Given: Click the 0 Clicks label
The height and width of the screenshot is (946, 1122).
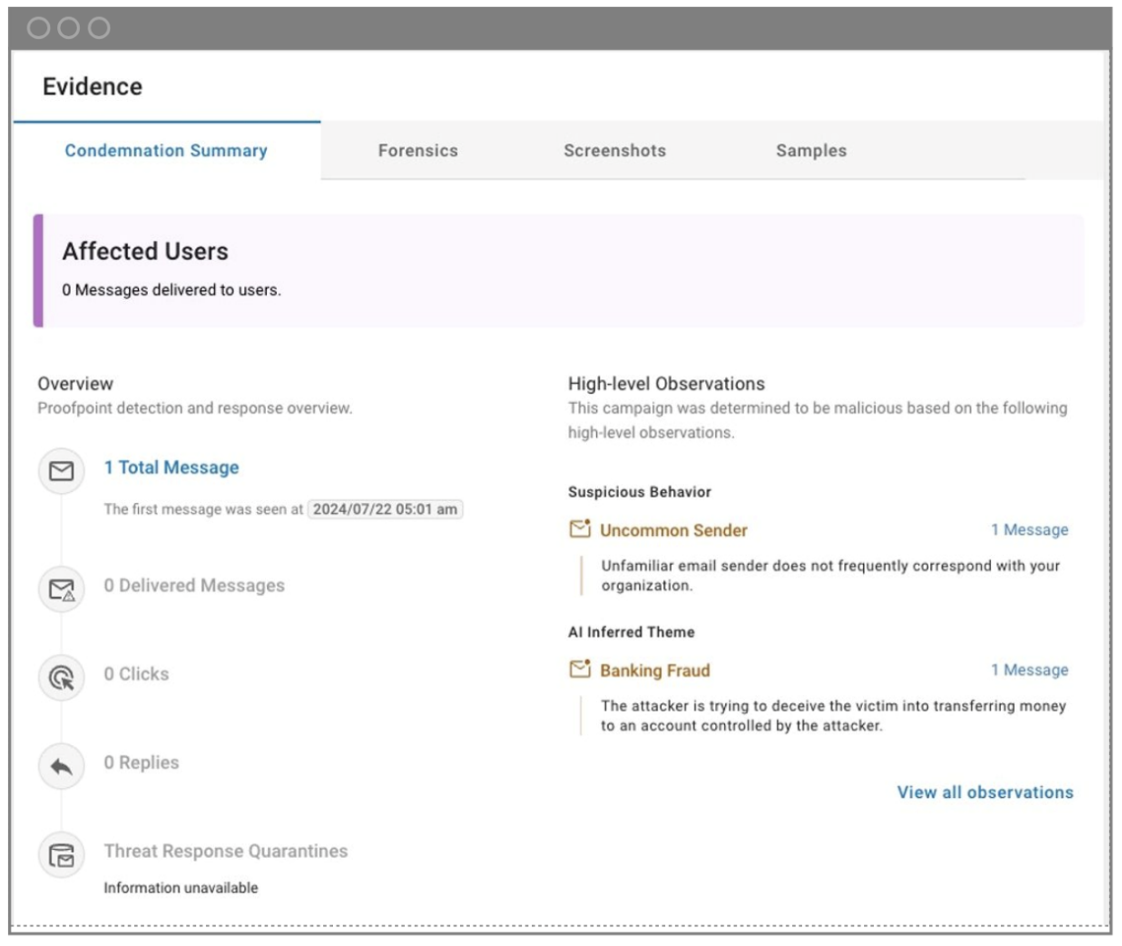Looking at the screenshot, I should pyautogui.click(x=136, y=674).
